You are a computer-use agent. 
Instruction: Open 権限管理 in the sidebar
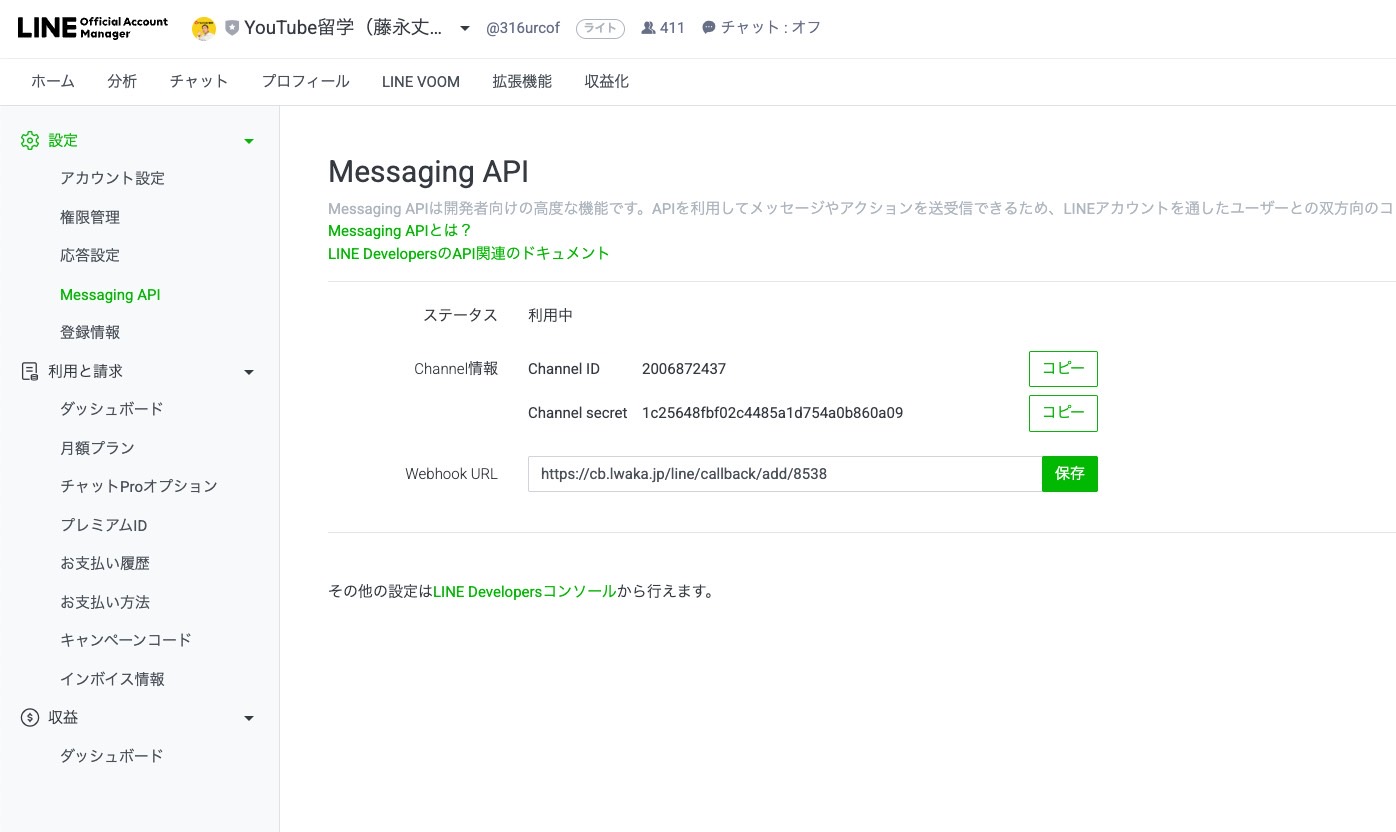pyautogui.click(x=90, y=217)
